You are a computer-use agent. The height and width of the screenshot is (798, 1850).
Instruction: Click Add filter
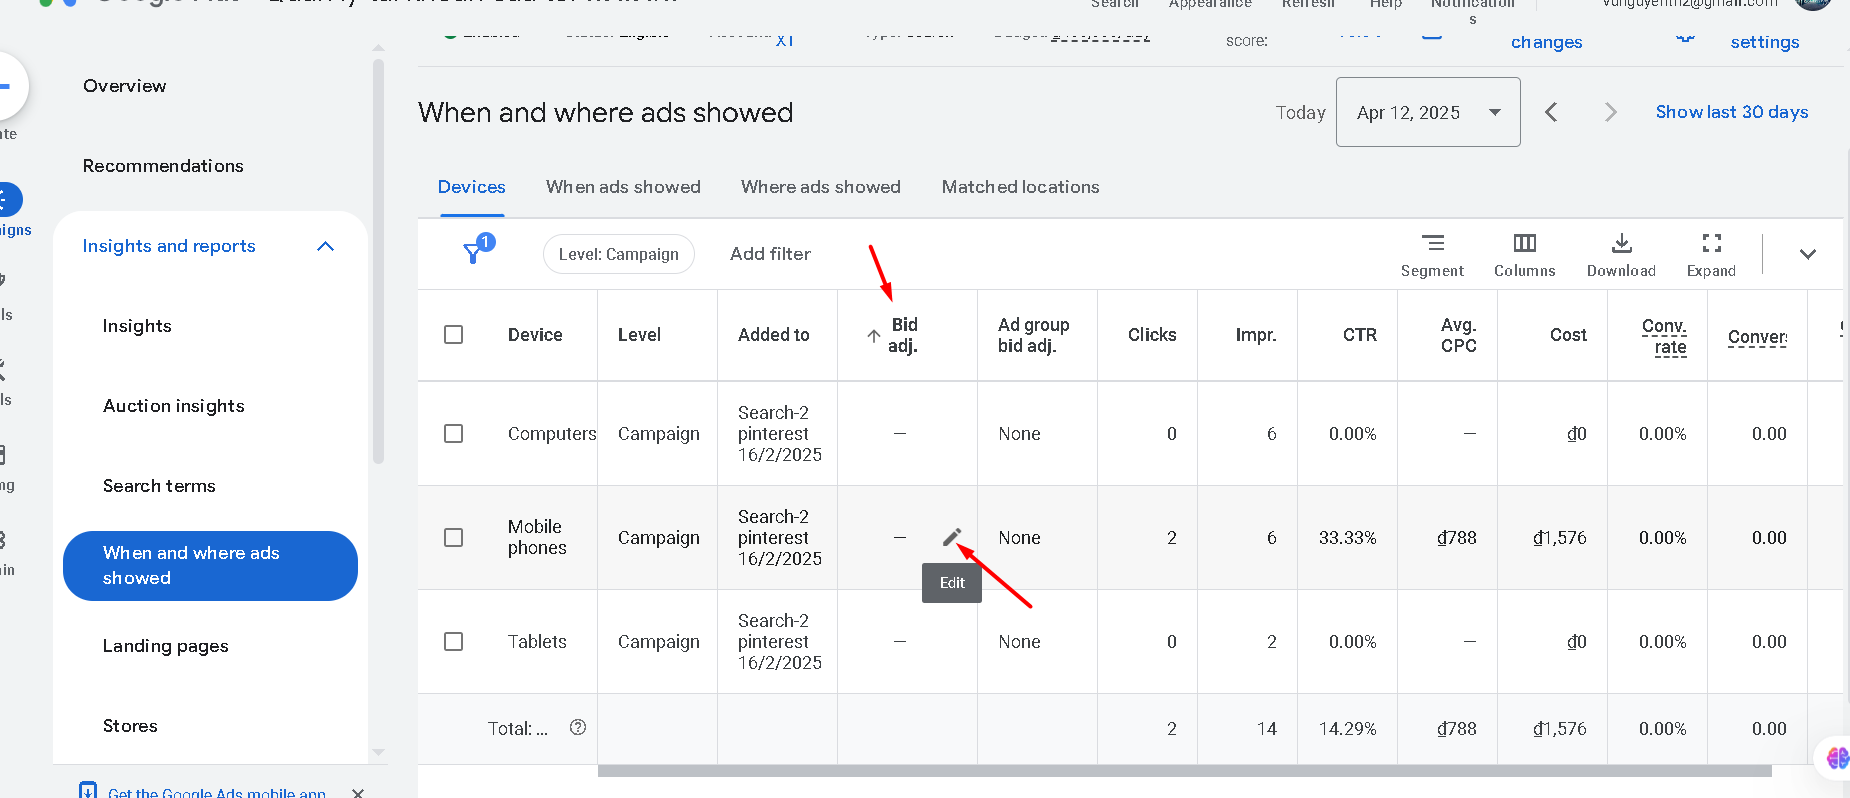point(770,254)
